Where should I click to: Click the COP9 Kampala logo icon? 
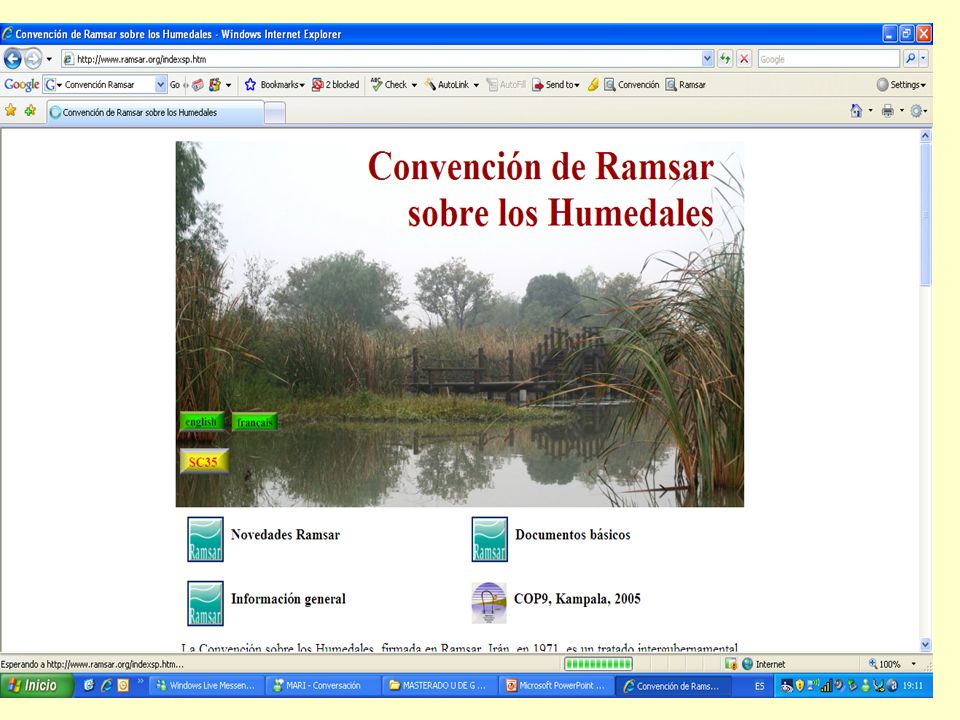489,603
